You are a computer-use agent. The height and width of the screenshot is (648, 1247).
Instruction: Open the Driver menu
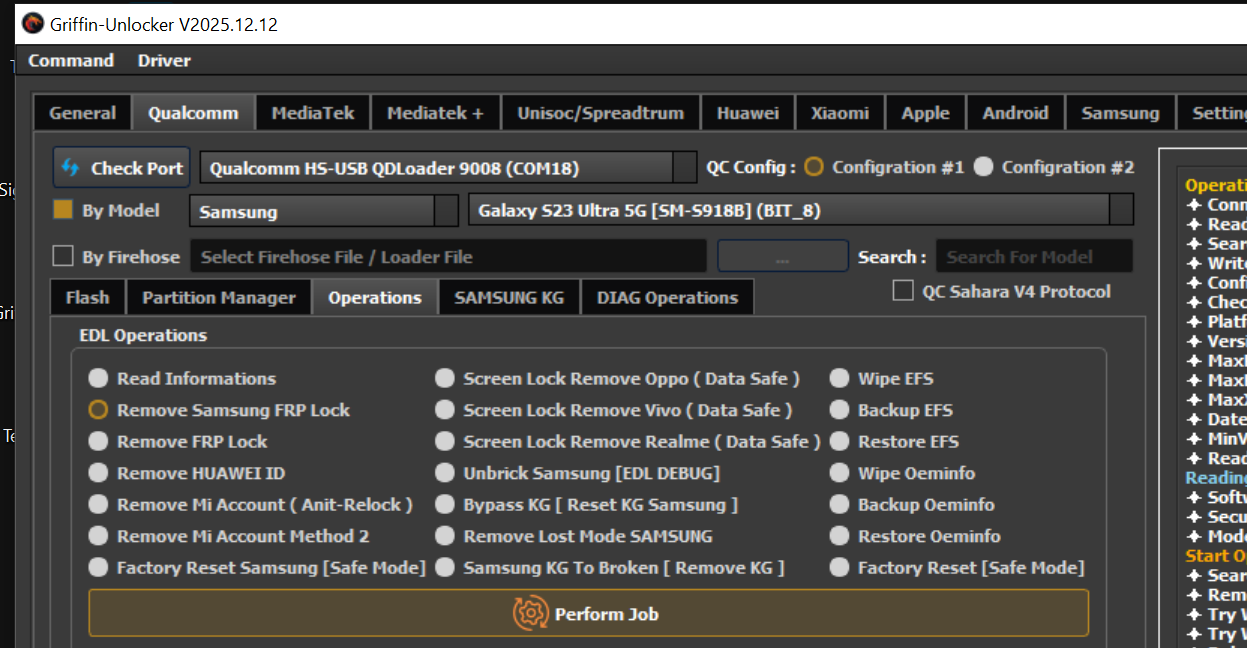click(164, 61)
